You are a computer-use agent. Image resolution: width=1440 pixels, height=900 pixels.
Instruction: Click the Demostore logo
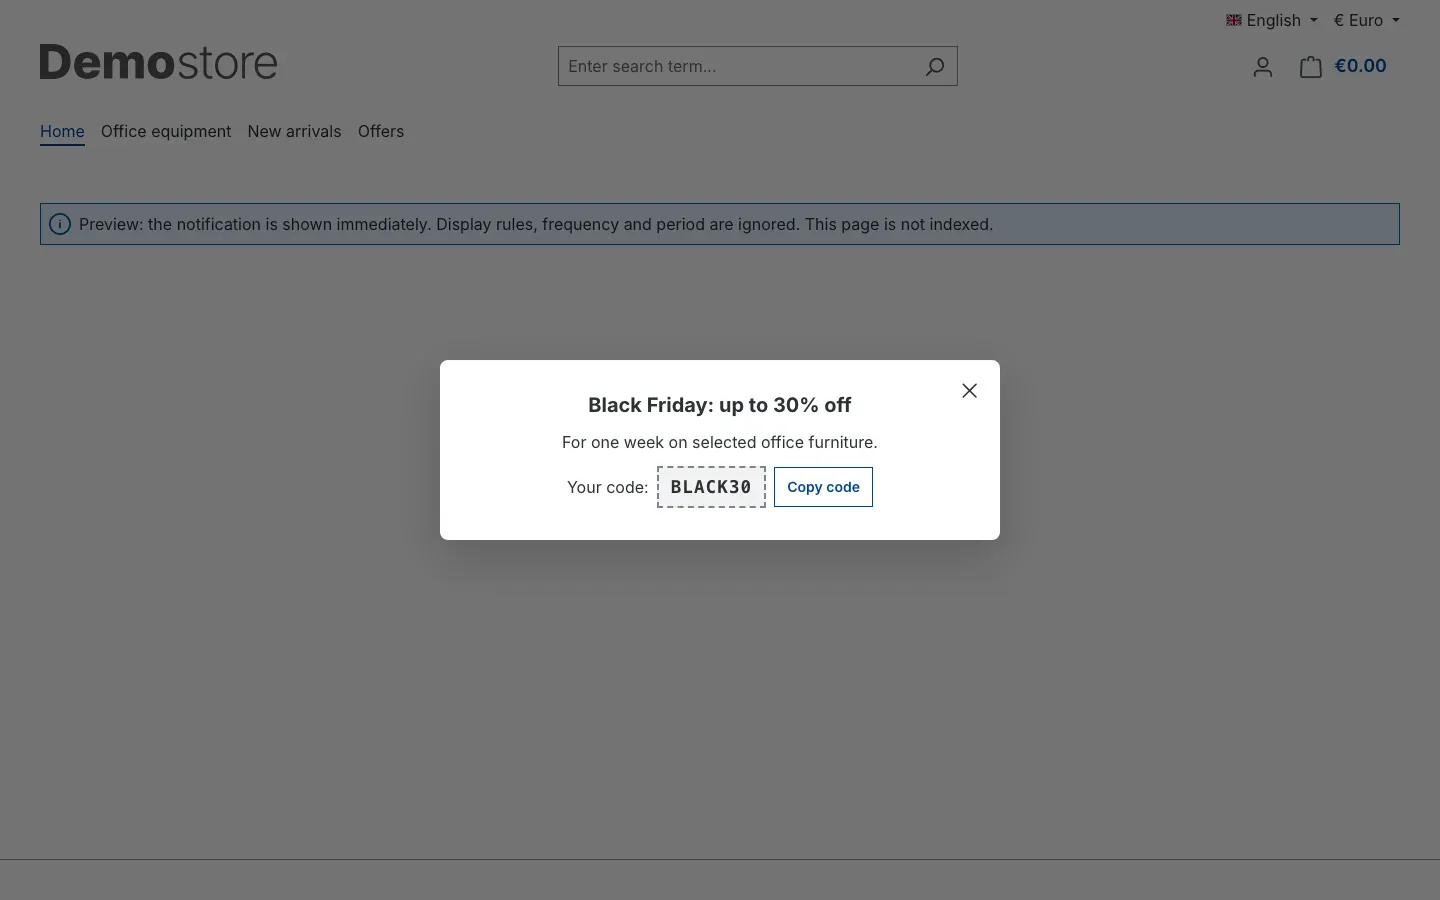pyautogui.click(x=159, y=62)
